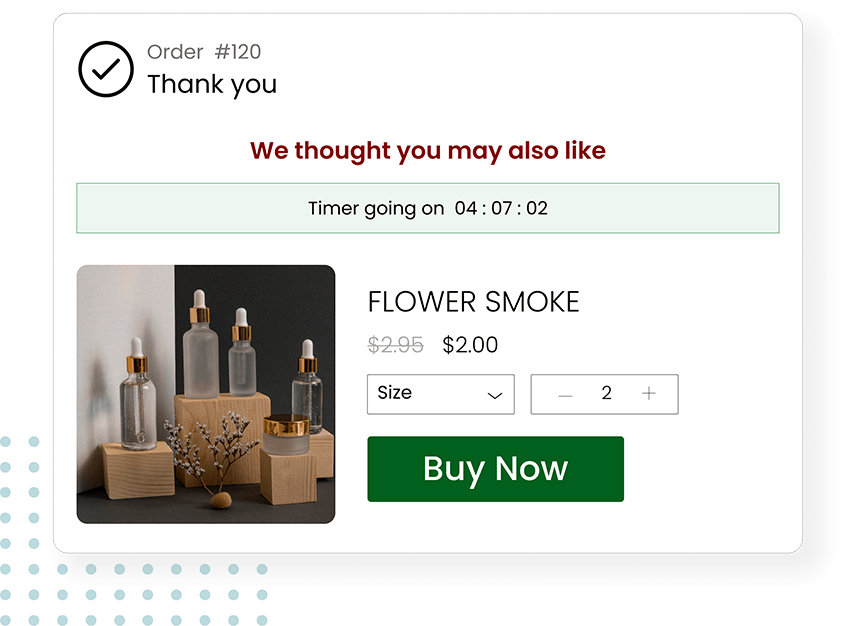Image resolution: width=845 pixels, height=626 pixels.
Task: Click the 'We thought you may also like' heading
Action: 428,151
